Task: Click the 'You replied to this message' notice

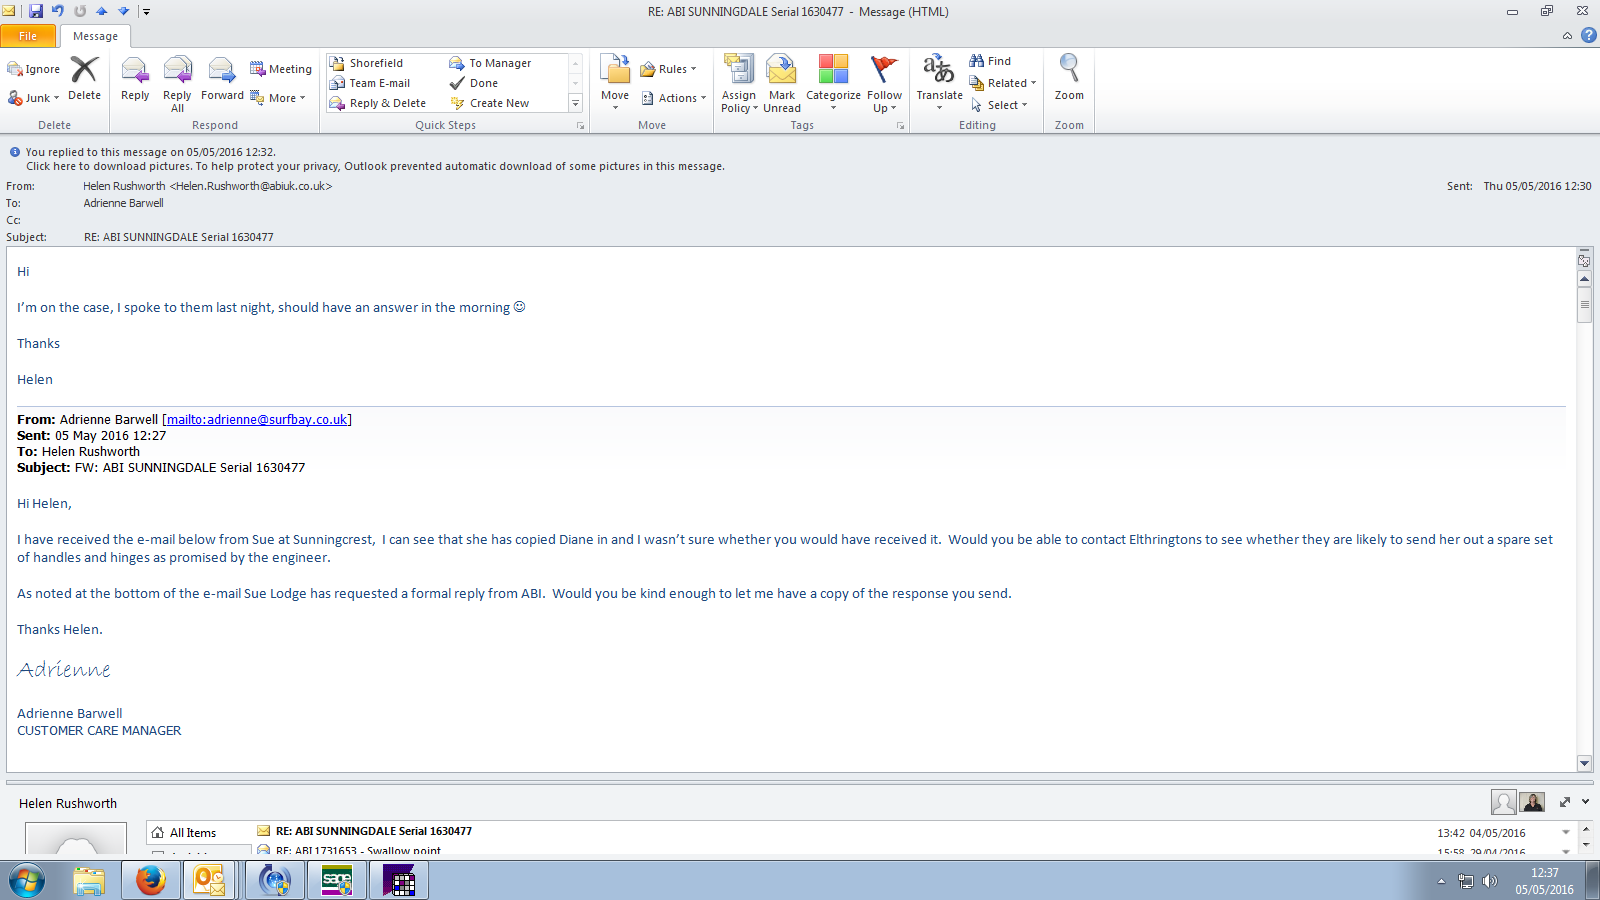Action: click(150, 152)
